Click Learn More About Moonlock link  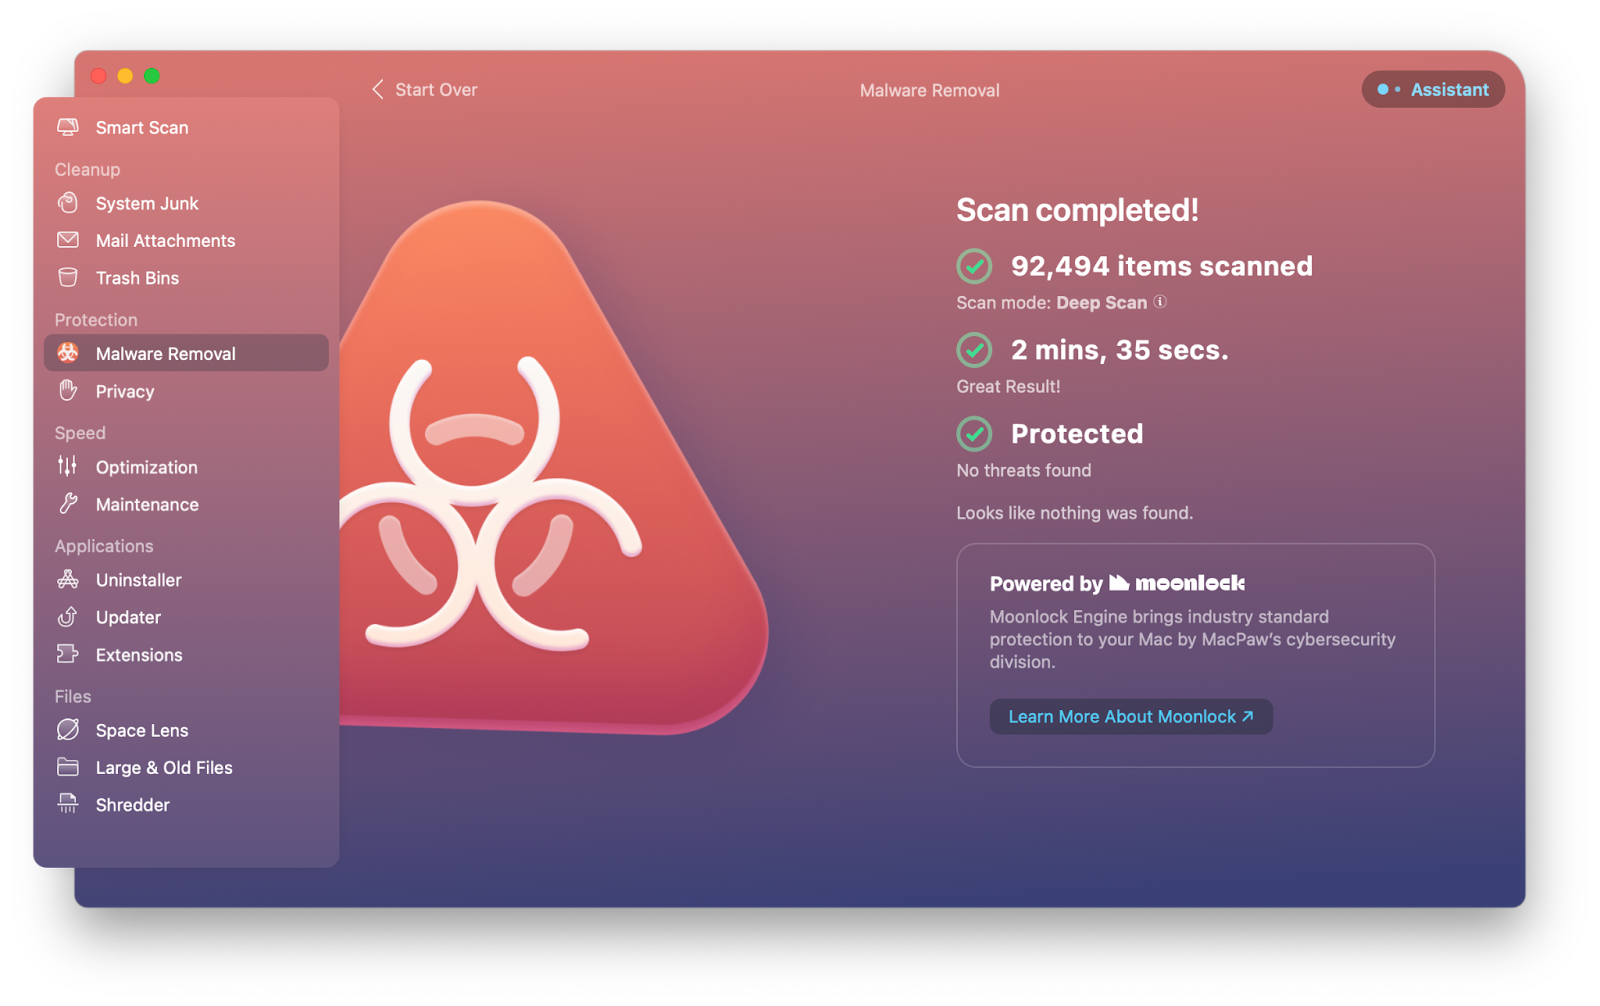coord(1130,717)
